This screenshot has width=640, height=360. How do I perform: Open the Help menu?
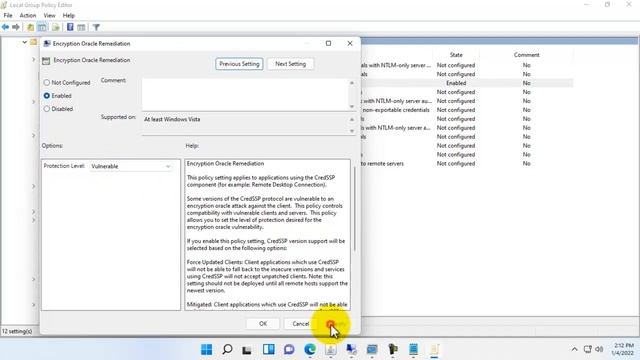[69, 15]
